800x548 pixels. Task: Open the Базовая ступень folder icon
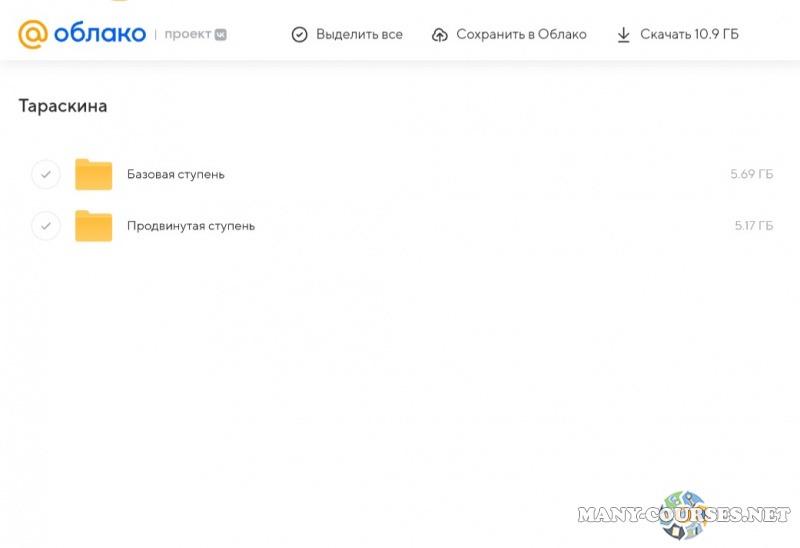point(94,174)
